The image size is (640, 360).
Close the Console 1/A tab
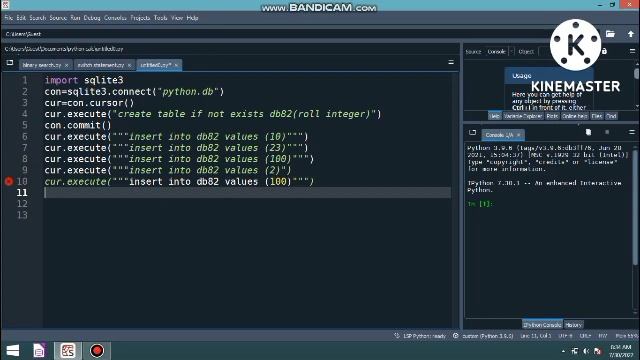[519, 135]
